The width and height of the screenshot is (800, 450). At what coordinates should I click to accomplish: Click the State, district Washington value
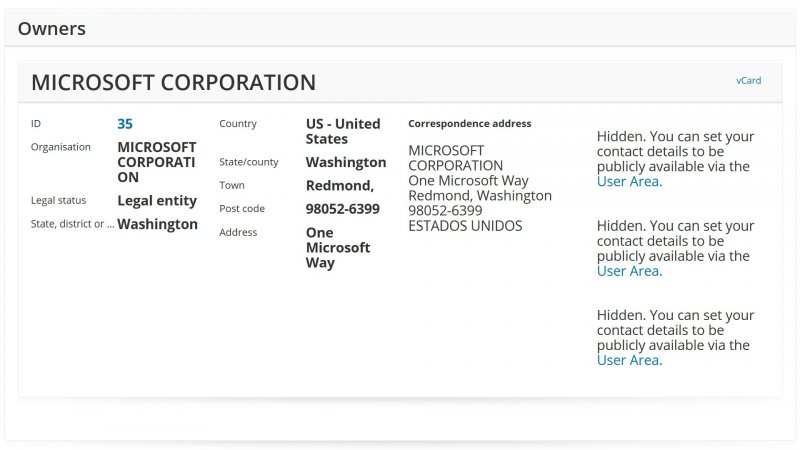click(157, 224)
